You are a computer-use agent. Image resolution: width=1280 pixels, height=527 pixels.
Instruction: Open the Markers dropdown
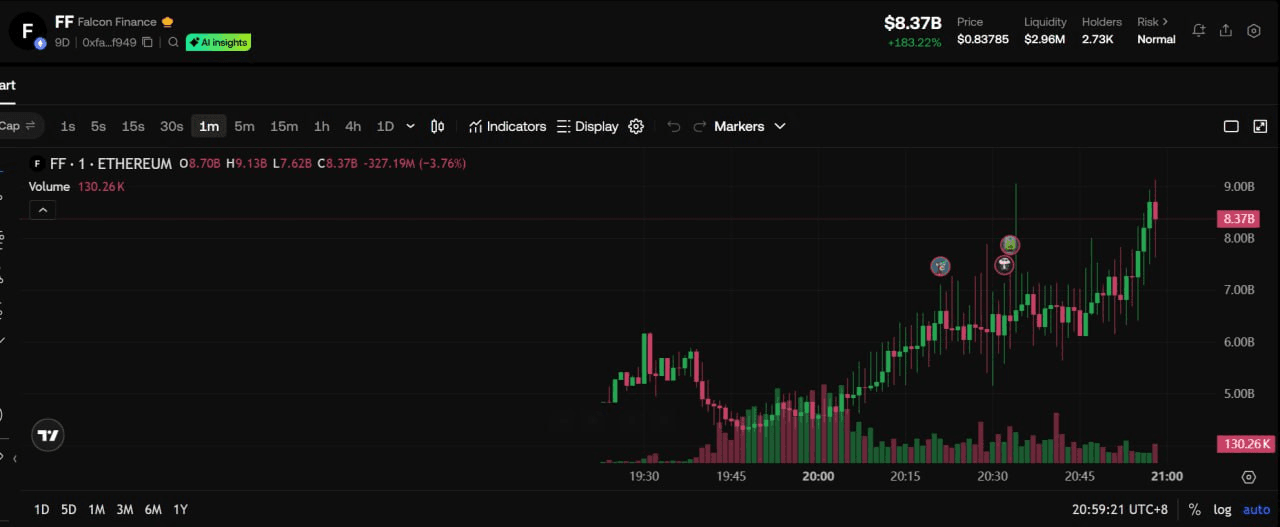pos(750,126)
